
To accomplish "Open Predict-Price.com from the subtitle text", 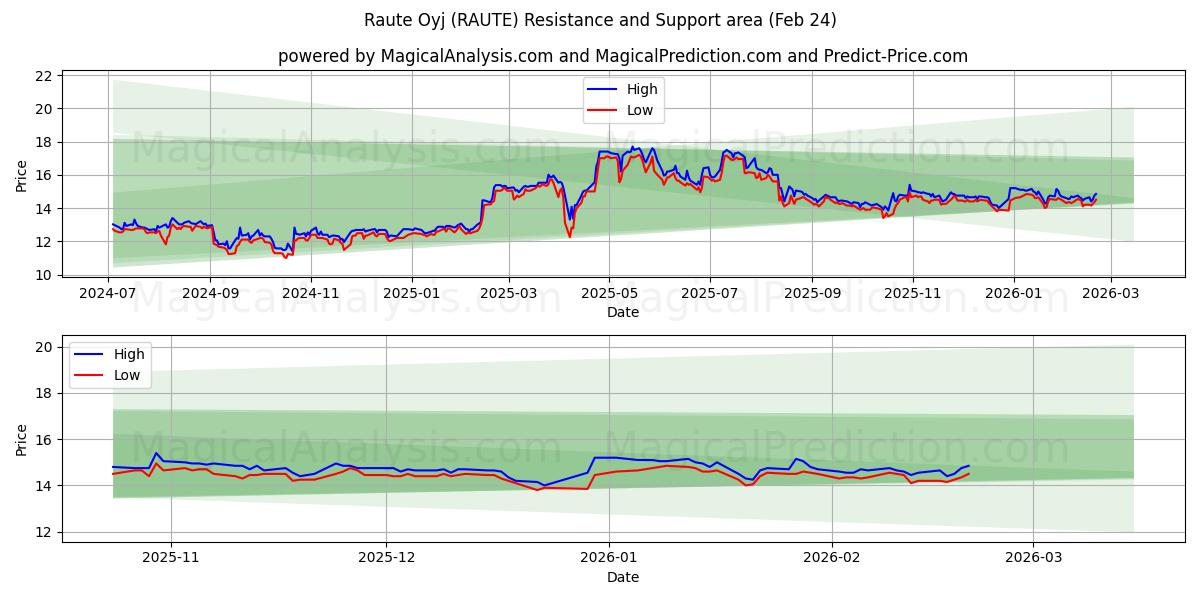I will 898,57.
